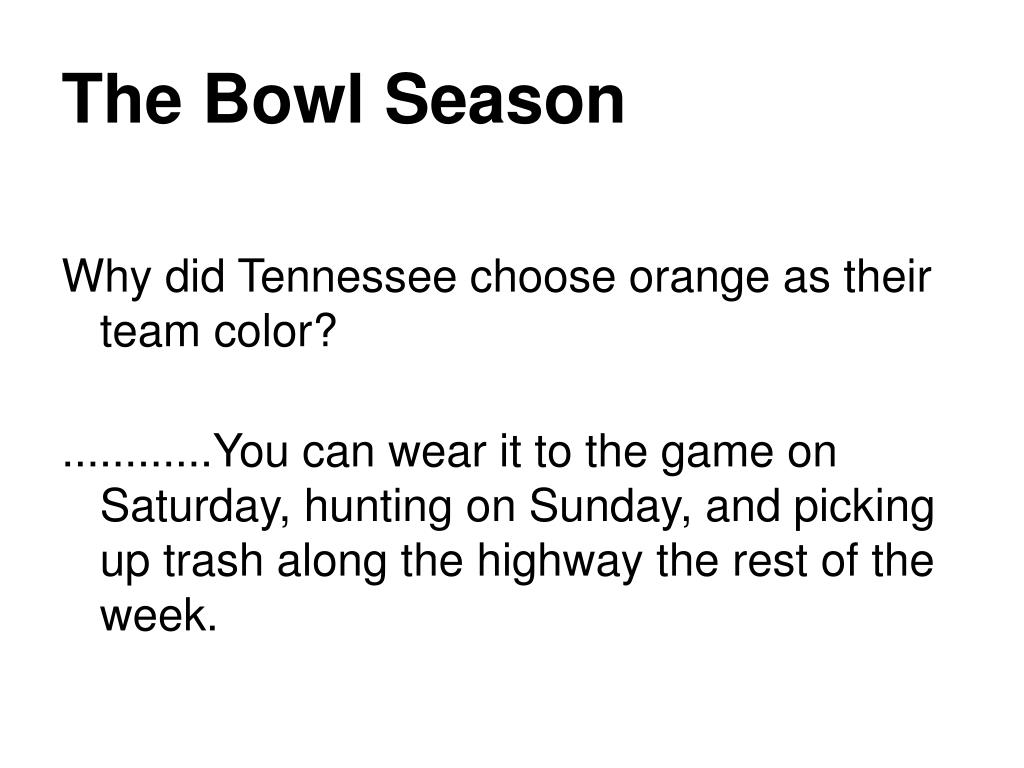Click the slide title "The Bowl Season"
This screenshot has height=768, width=1024.
(344, 99)
